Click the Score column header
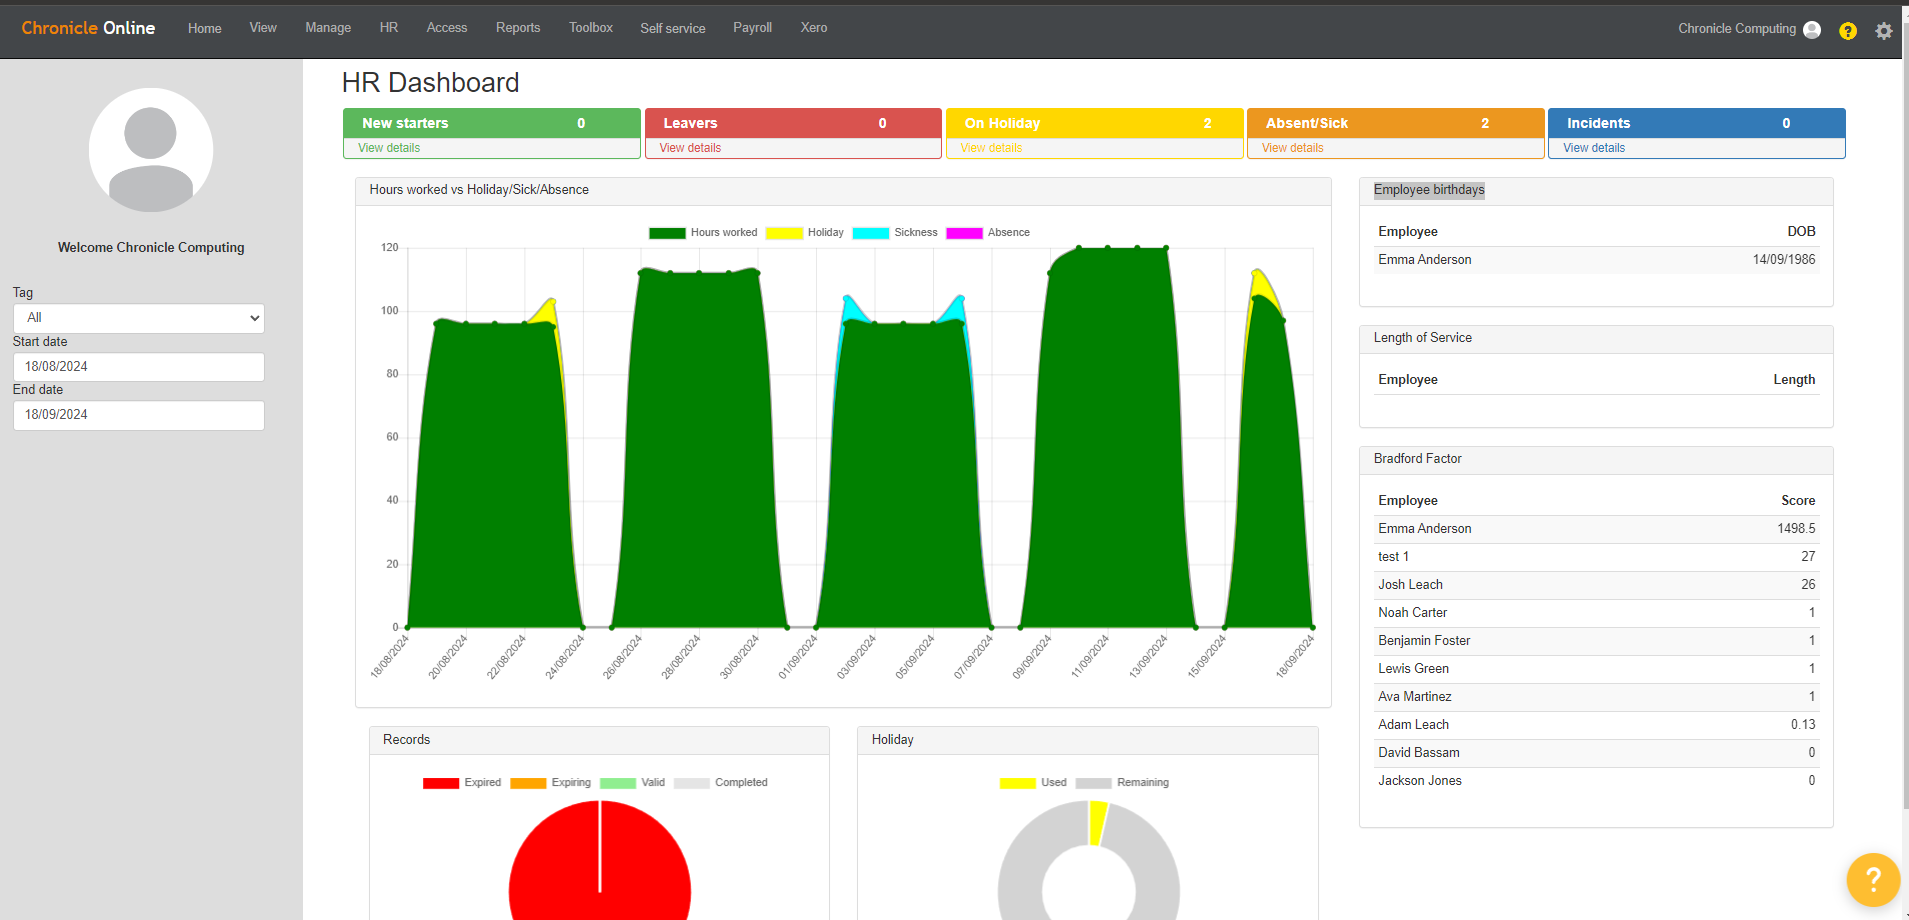 point(1798,501)
